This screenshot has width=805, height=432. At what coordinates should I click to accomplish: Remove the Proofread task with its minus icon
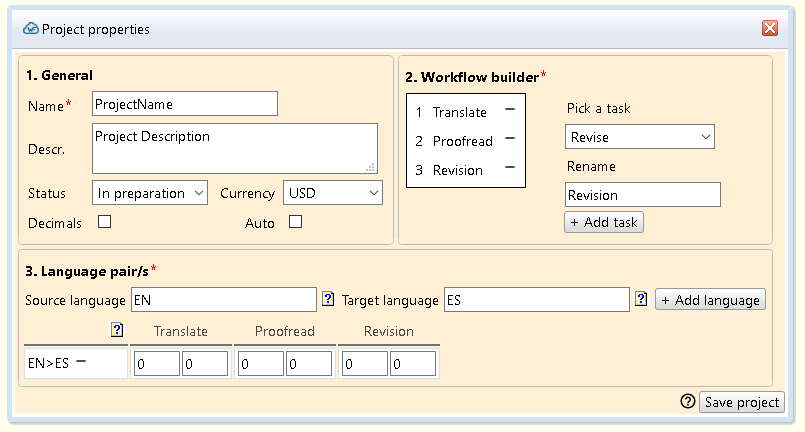pos(509,139)
